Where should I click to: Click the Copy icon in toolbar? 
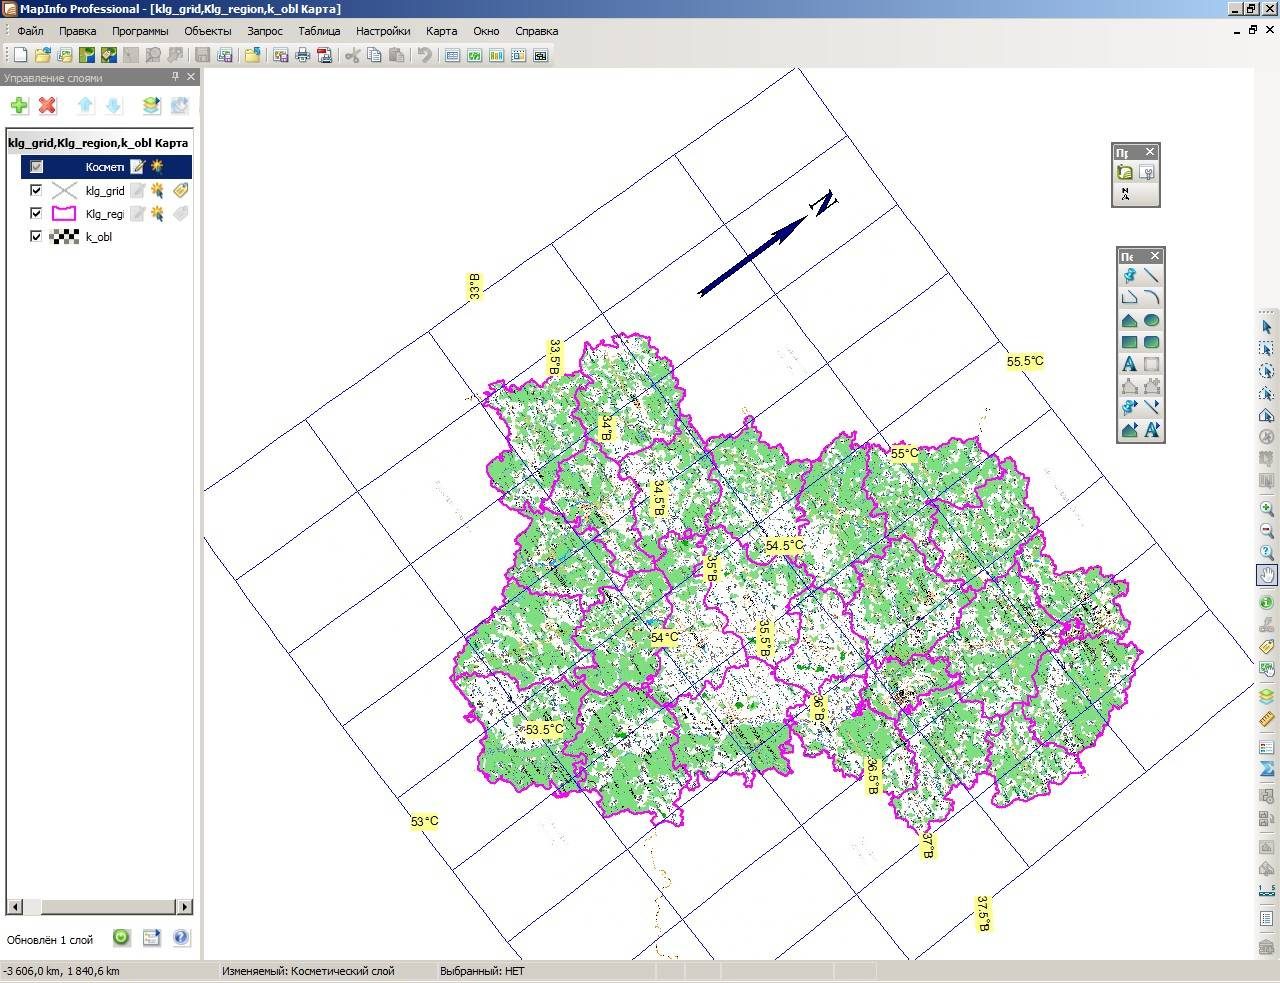(374, 55)
